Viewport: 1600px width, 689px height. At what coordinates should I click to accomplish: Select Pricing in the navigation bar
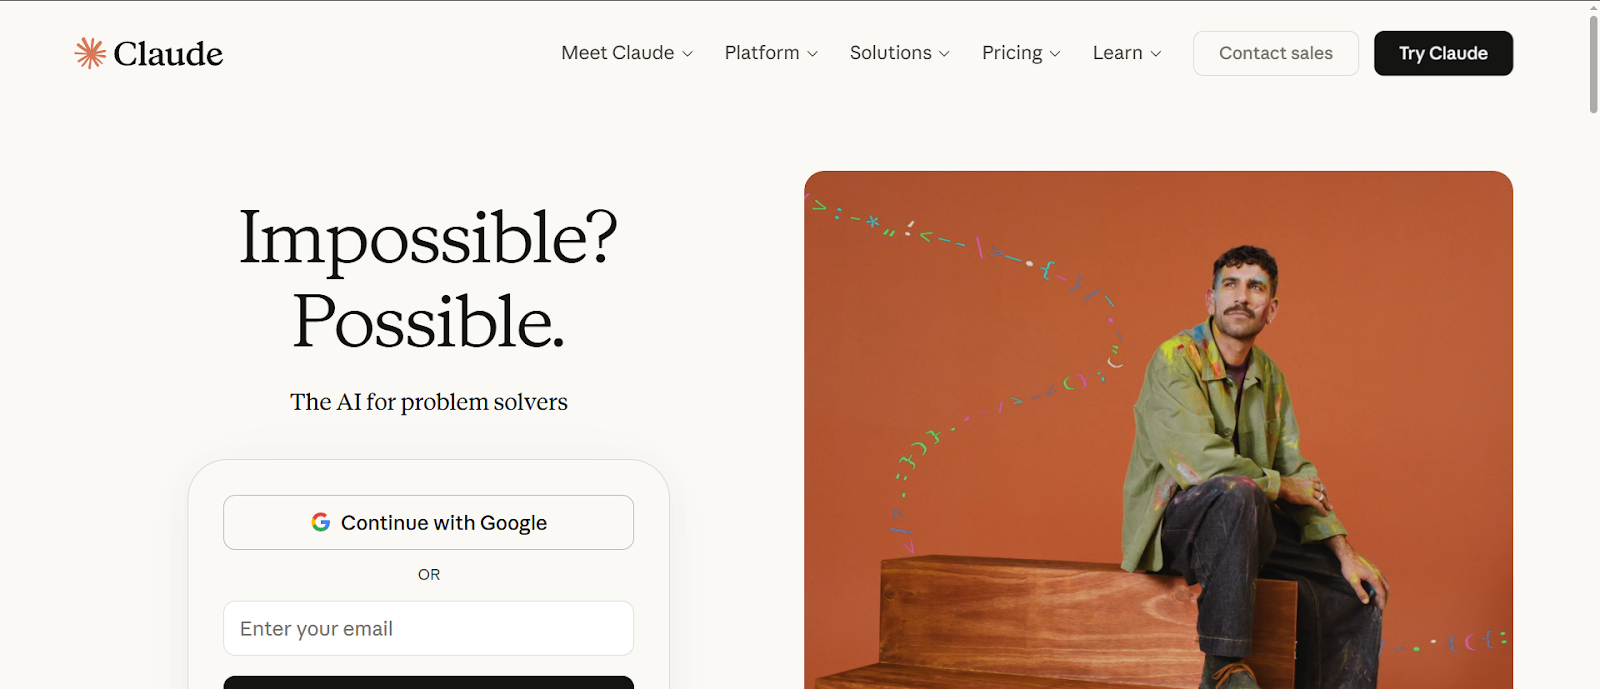(1011, 53)
